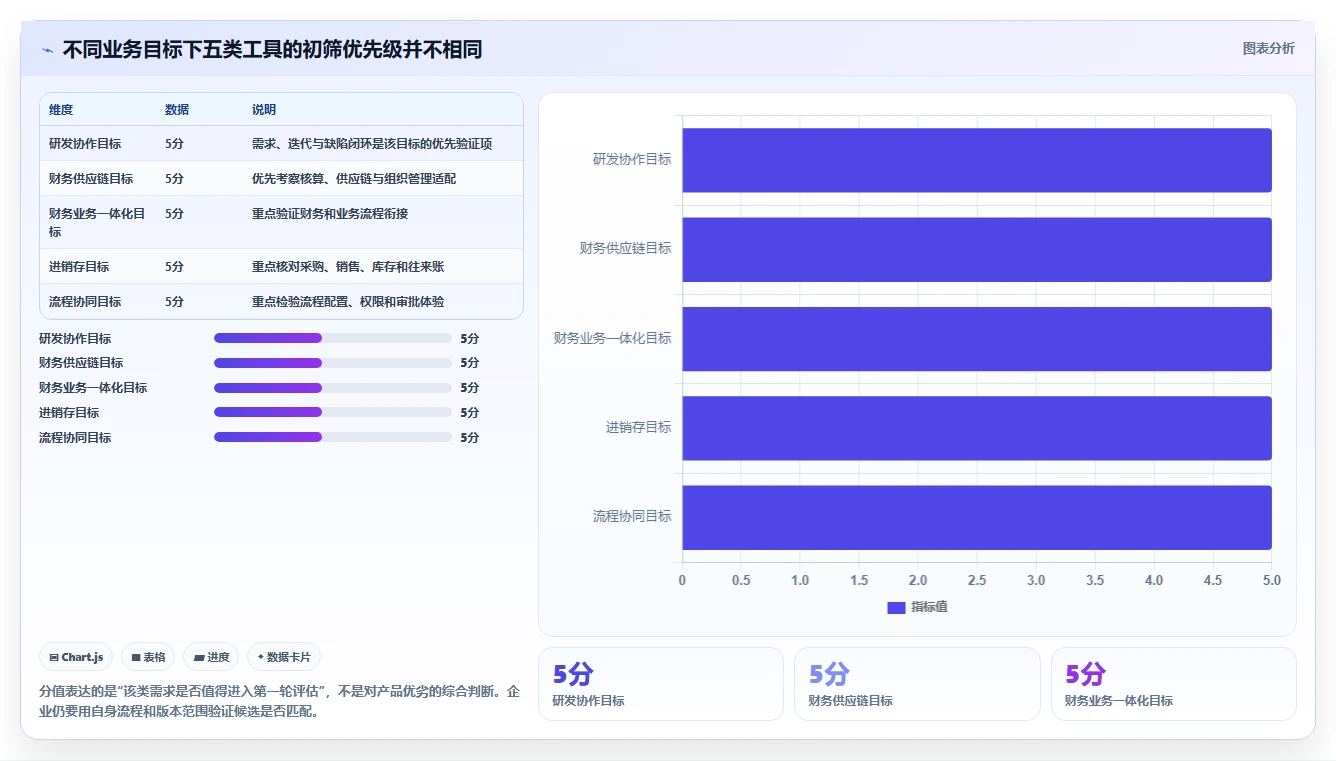Click the page title about 五类工具的初筛优先级
This screenshot has width=1336, height=761.
tap(272, 49)
